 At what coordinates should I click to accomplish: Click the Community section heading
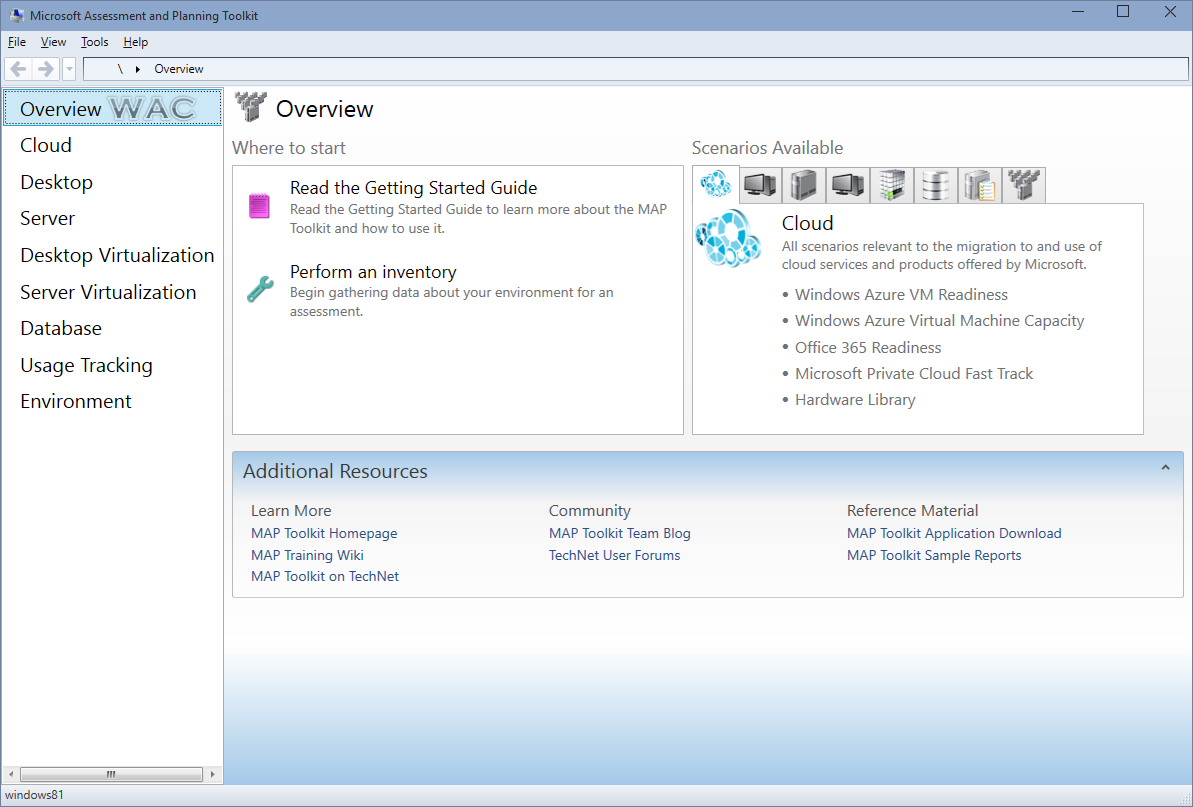tap(590, 511)
